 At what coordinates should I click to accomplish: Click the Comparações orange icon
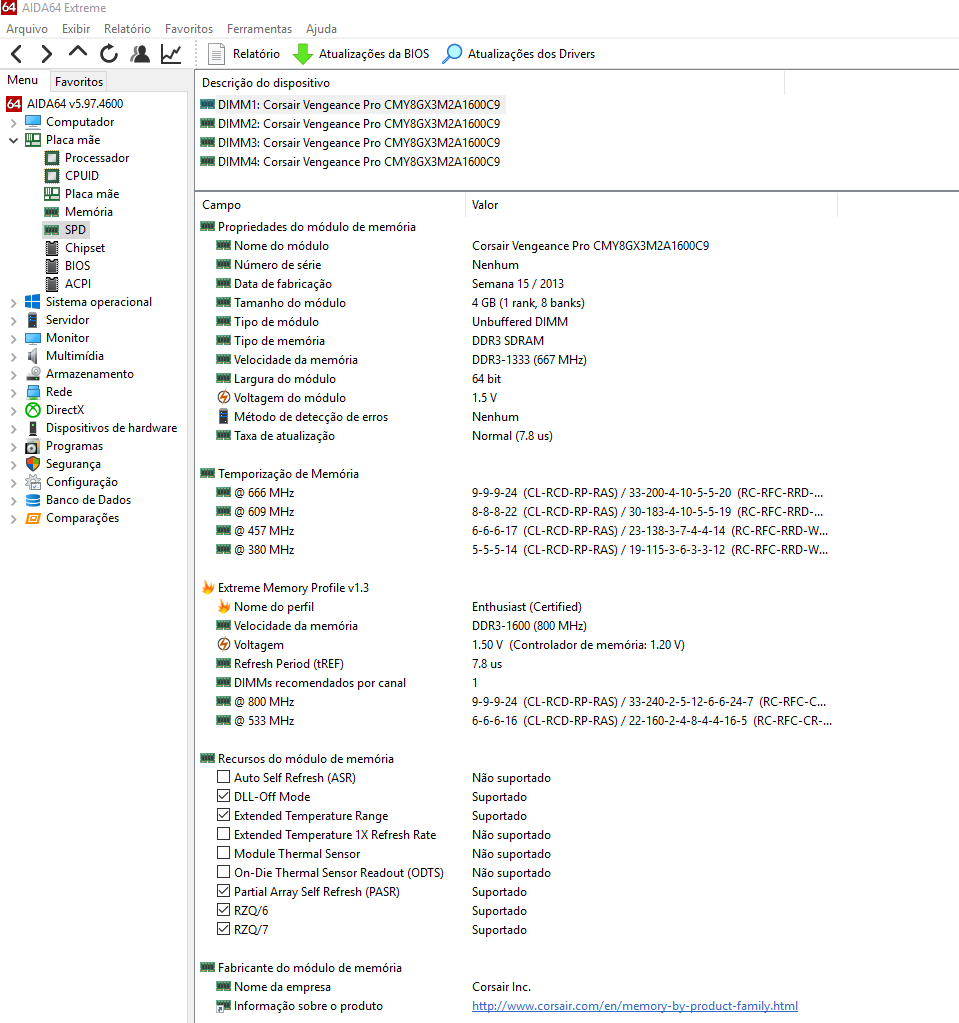click(x=33, y=518)
